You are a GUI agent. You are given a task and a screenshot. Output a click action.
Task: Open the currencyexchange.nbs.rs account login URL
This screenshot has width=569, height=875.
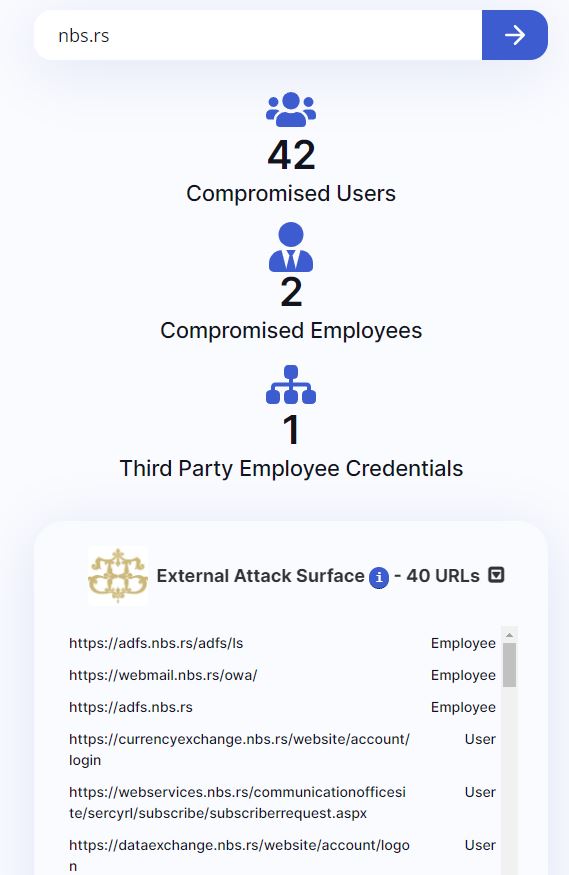[x=239, y=749]
